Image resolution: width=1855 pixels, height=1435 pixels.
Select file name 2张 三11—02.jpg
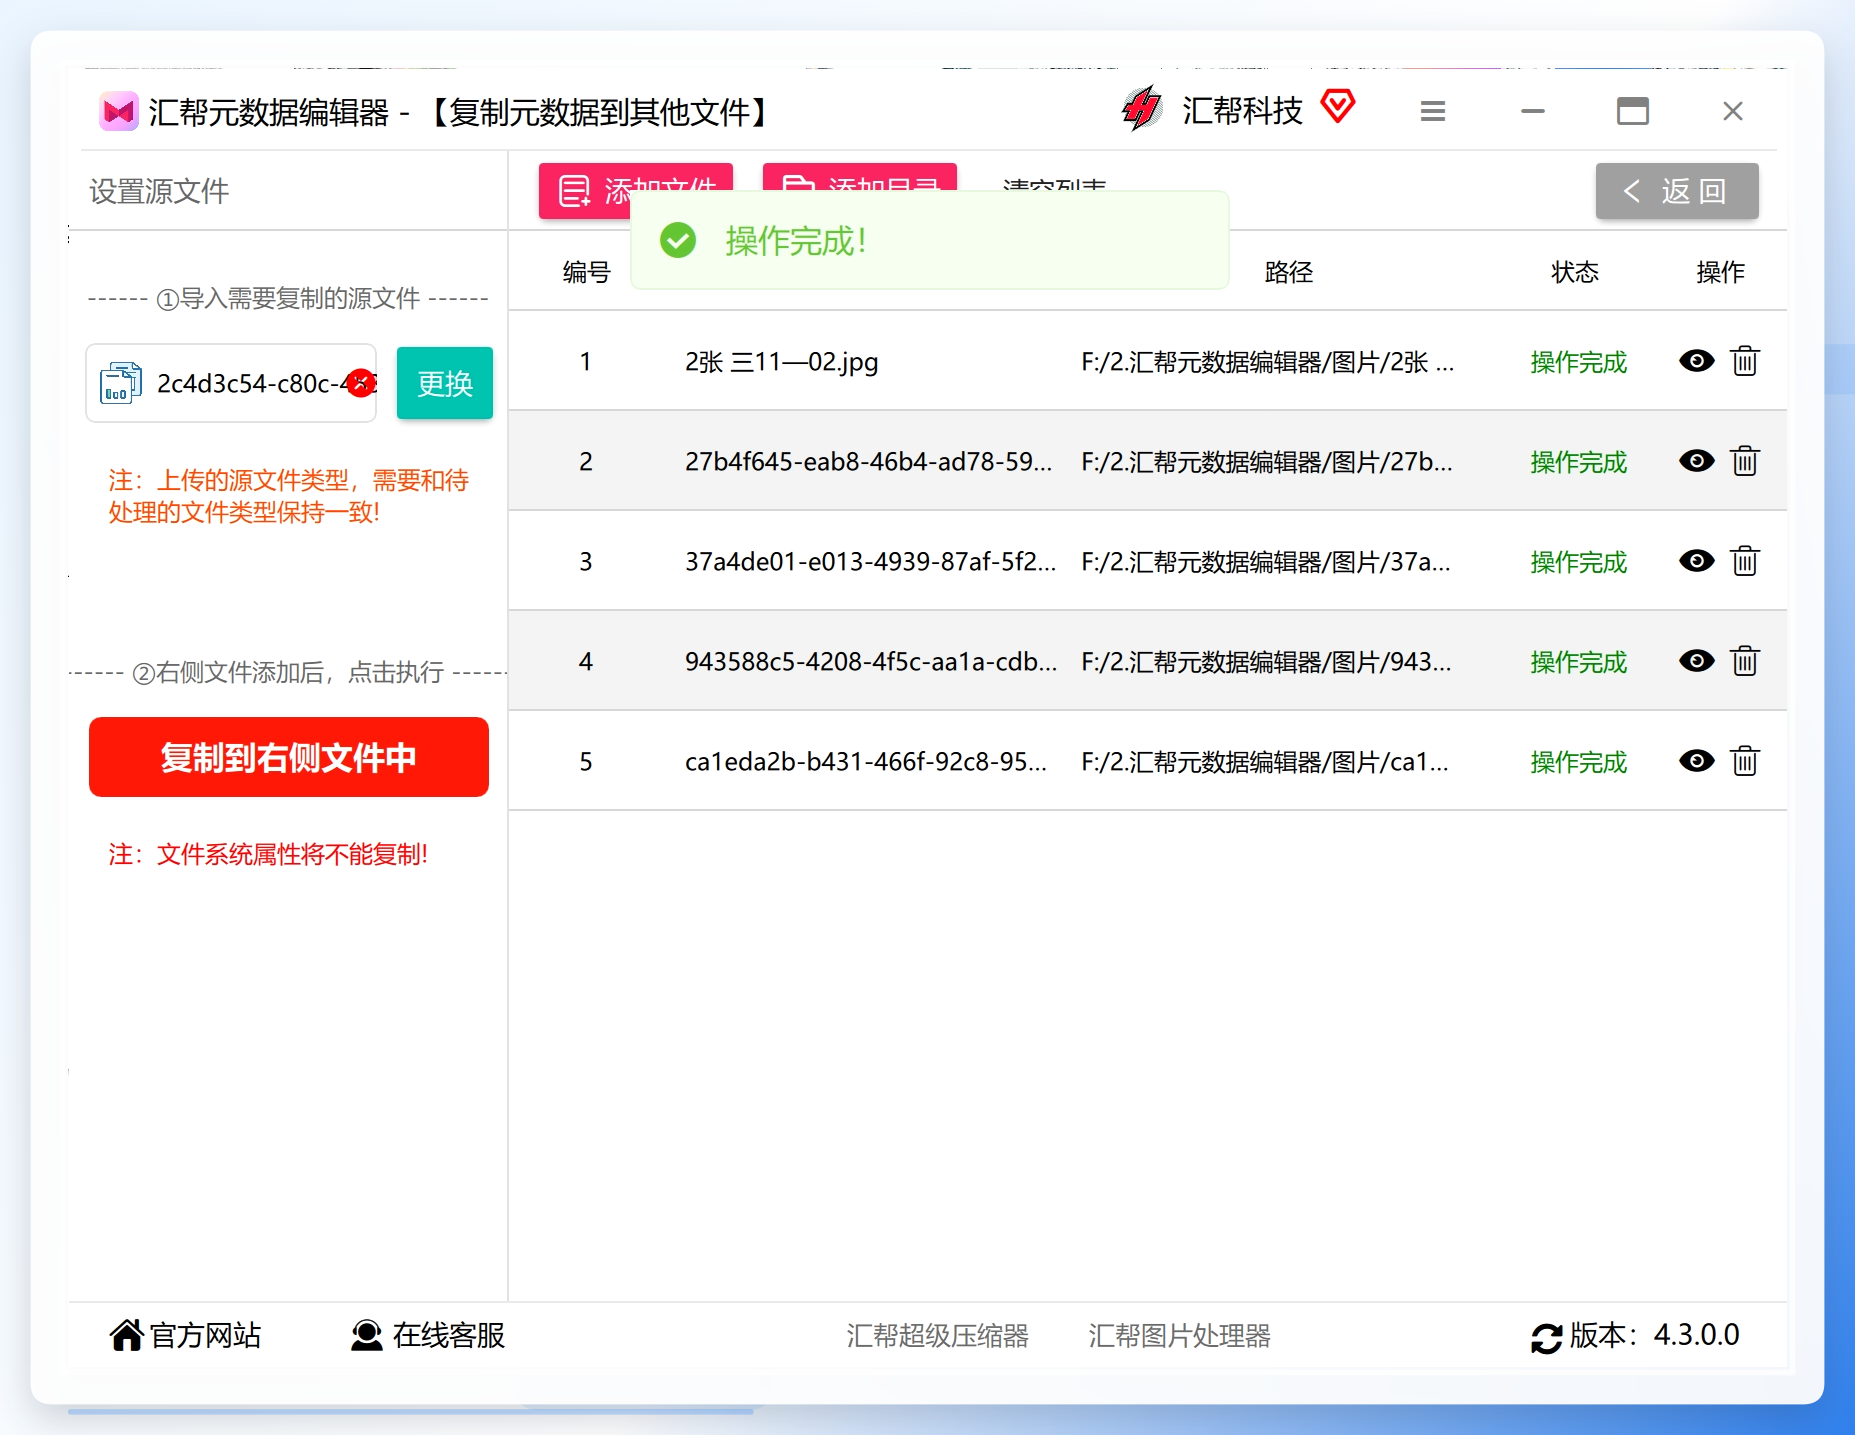click(782, 362)
